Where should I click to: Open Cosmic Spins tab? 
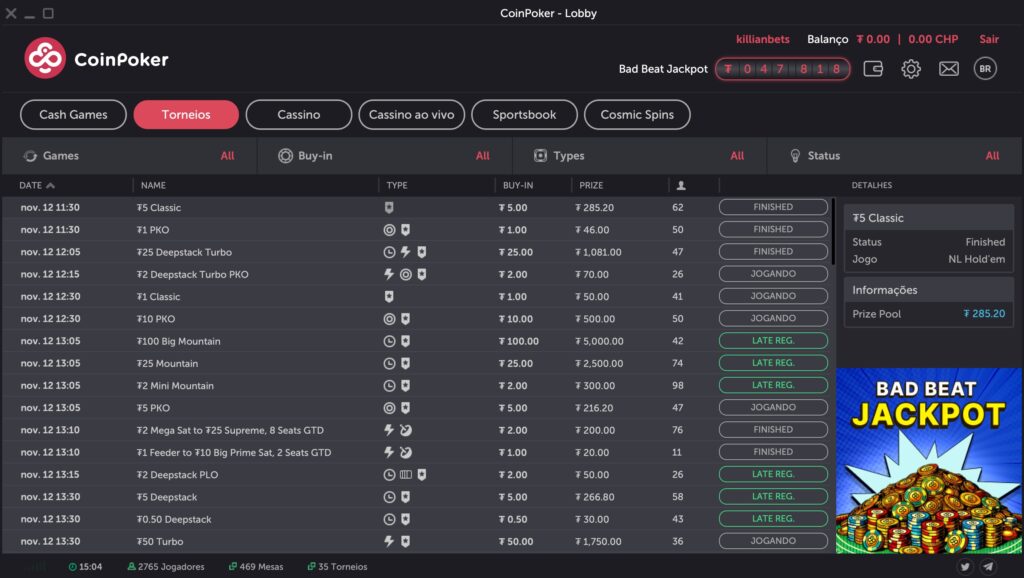637,115
